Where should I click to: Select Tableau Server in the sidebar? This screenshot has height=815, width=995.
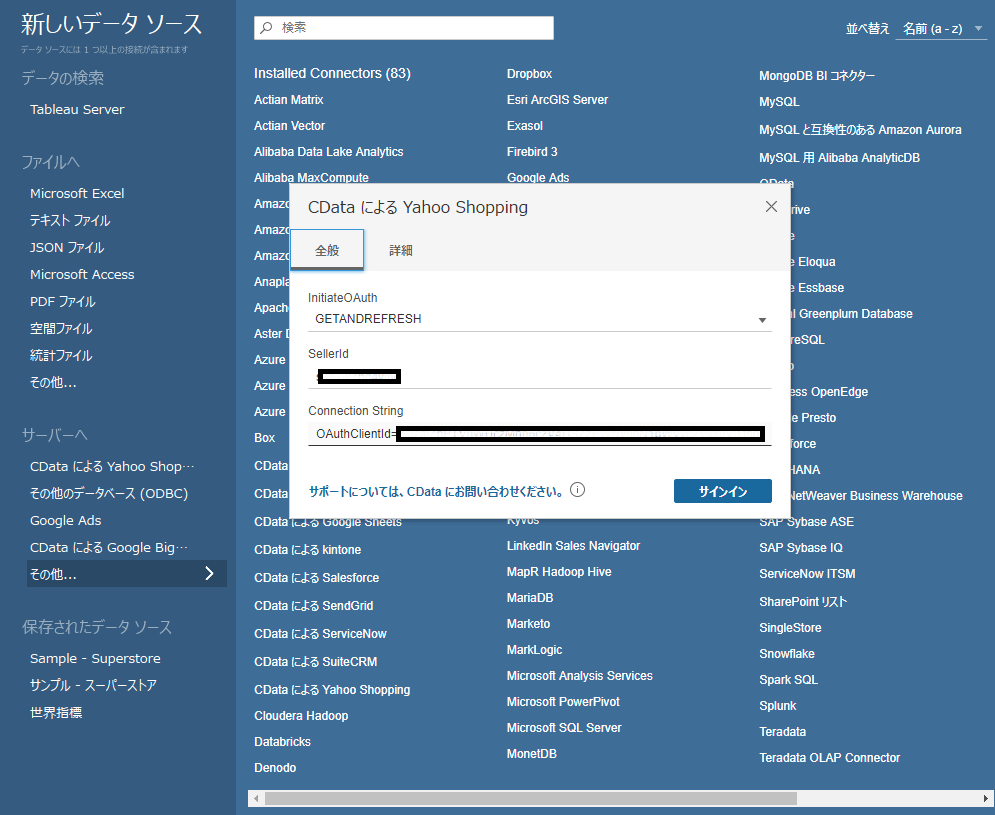[77, 109]
